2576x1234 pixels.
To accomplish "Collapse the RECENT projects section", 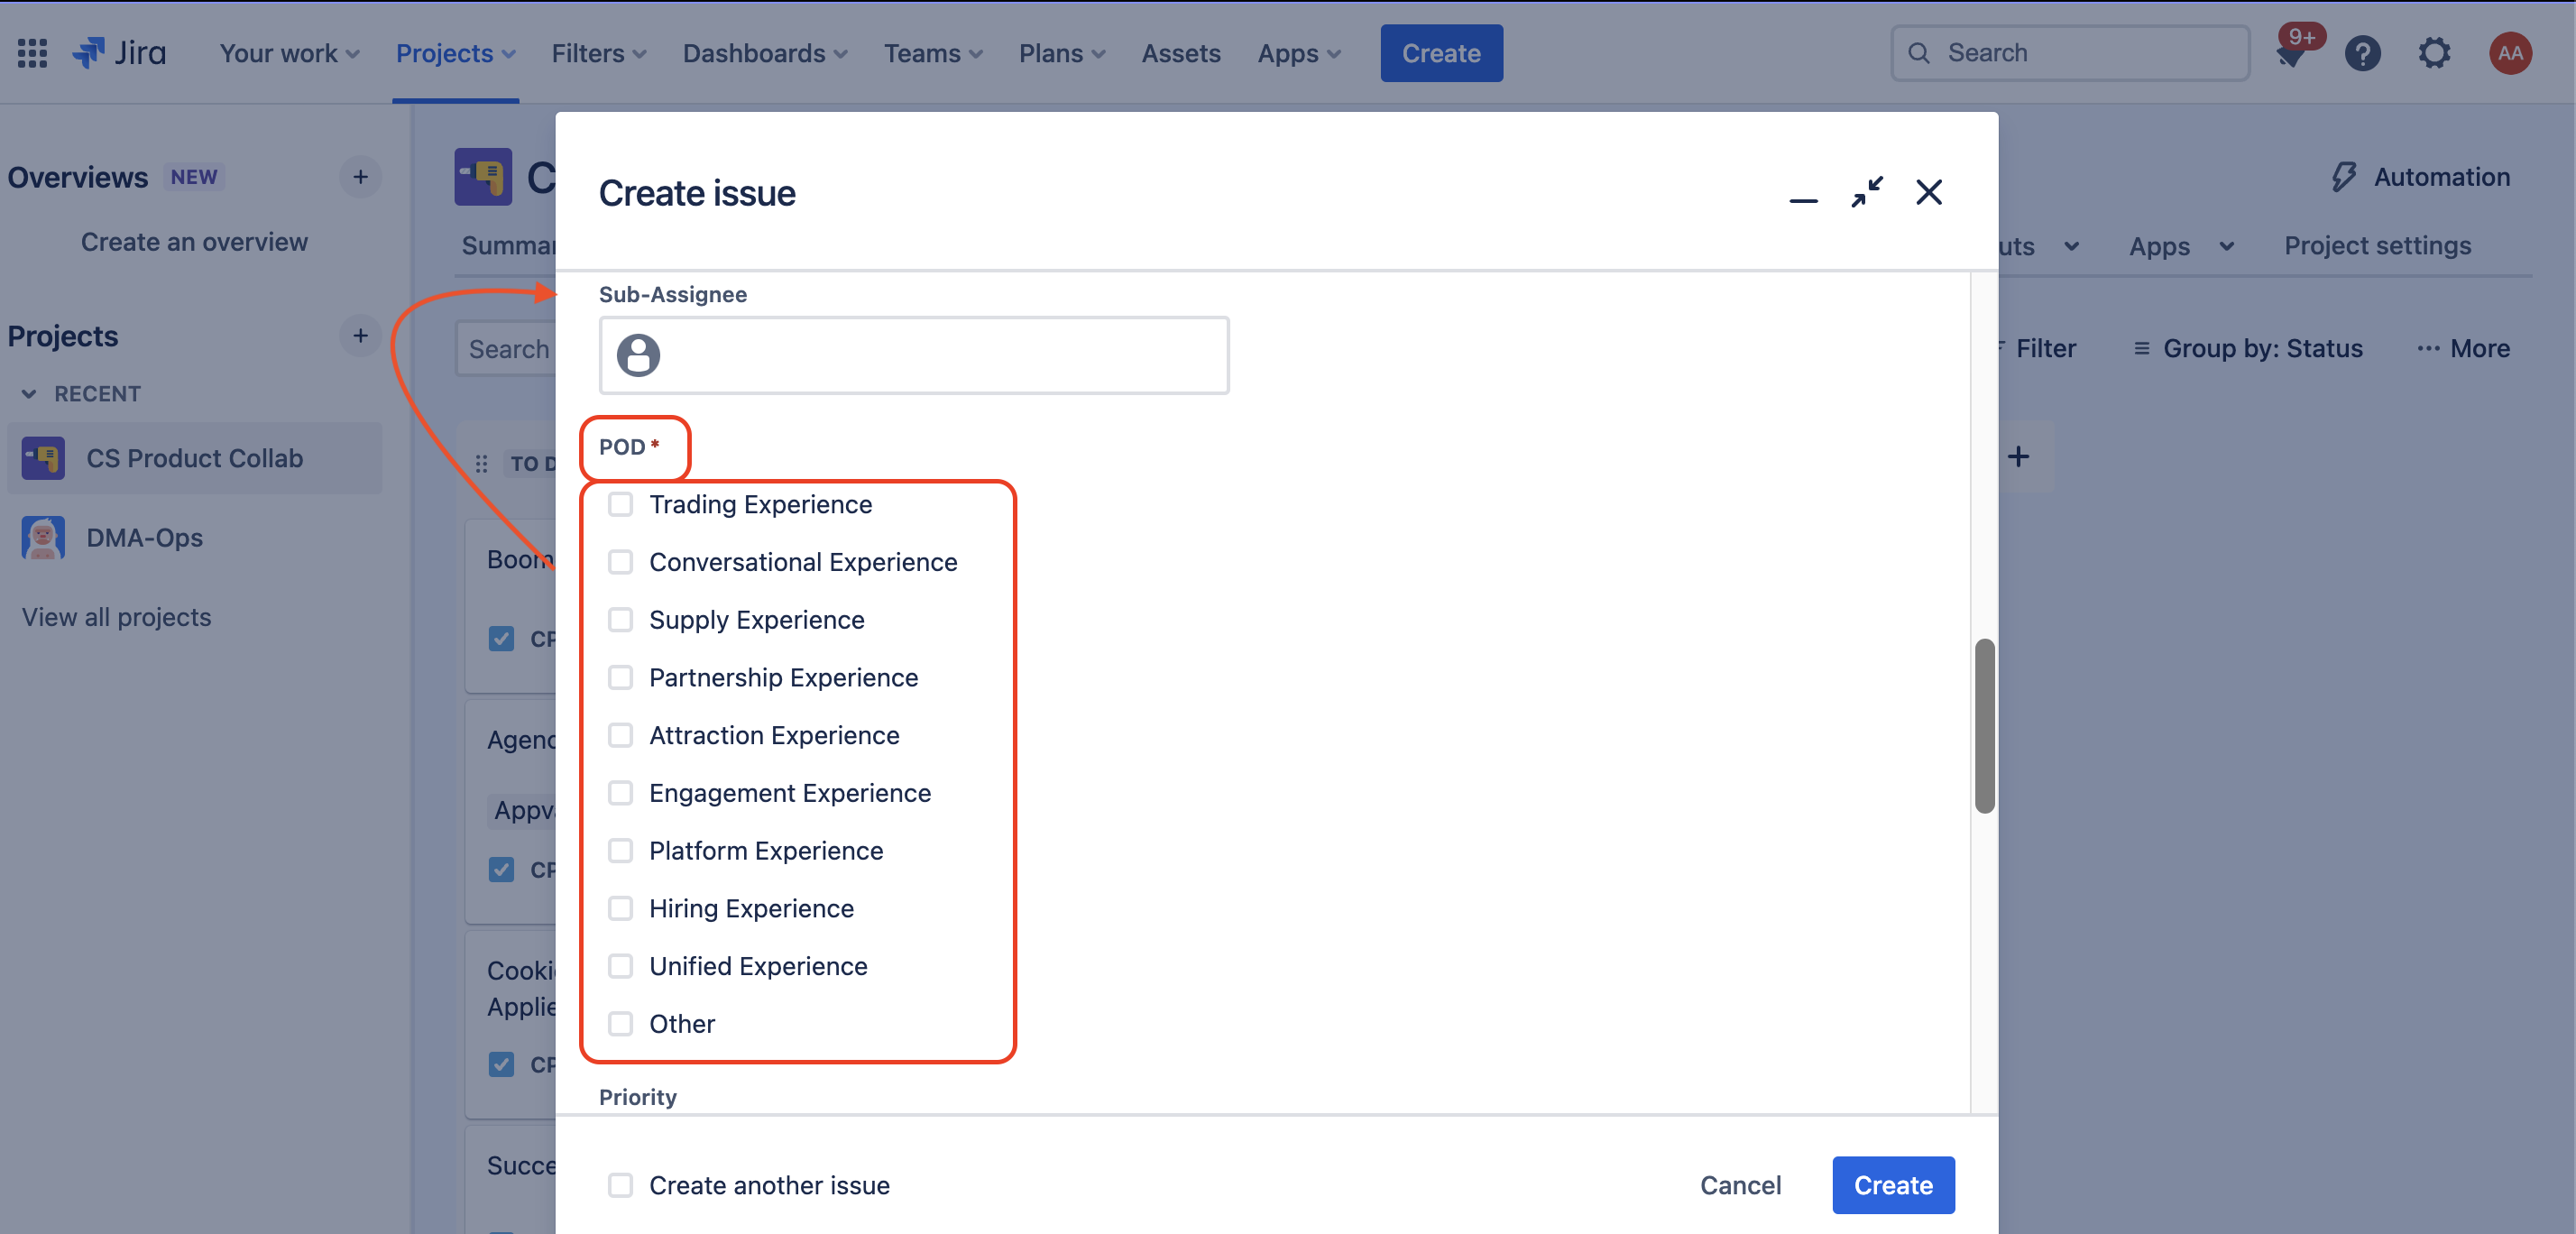I will click(x=30, y=394).
